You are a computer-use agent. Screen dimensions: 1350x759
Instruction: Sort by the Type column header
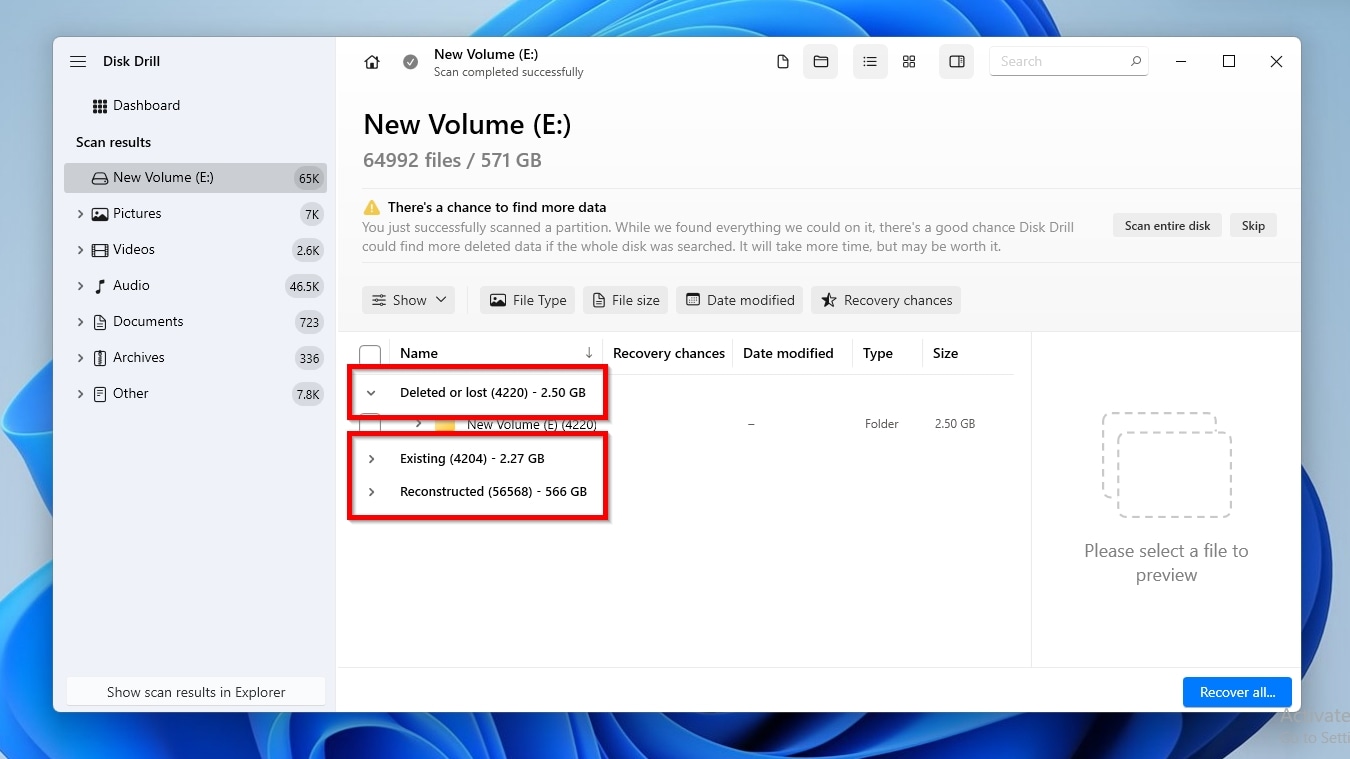878,353
